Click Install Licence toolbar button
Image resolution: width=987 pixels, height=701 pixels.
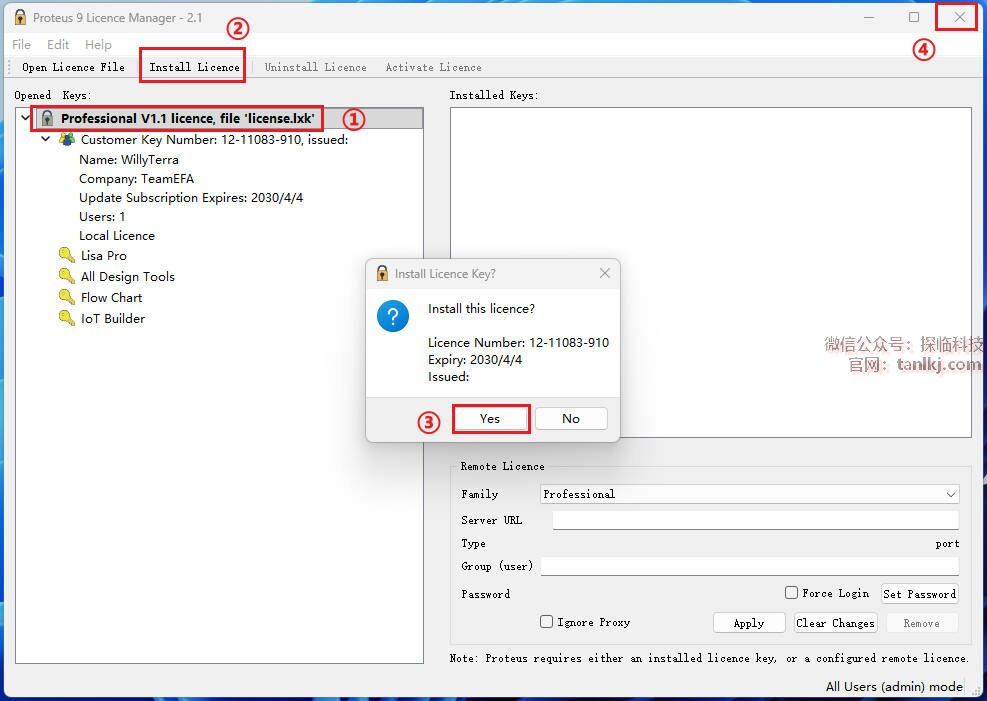[x=195, y=67]
